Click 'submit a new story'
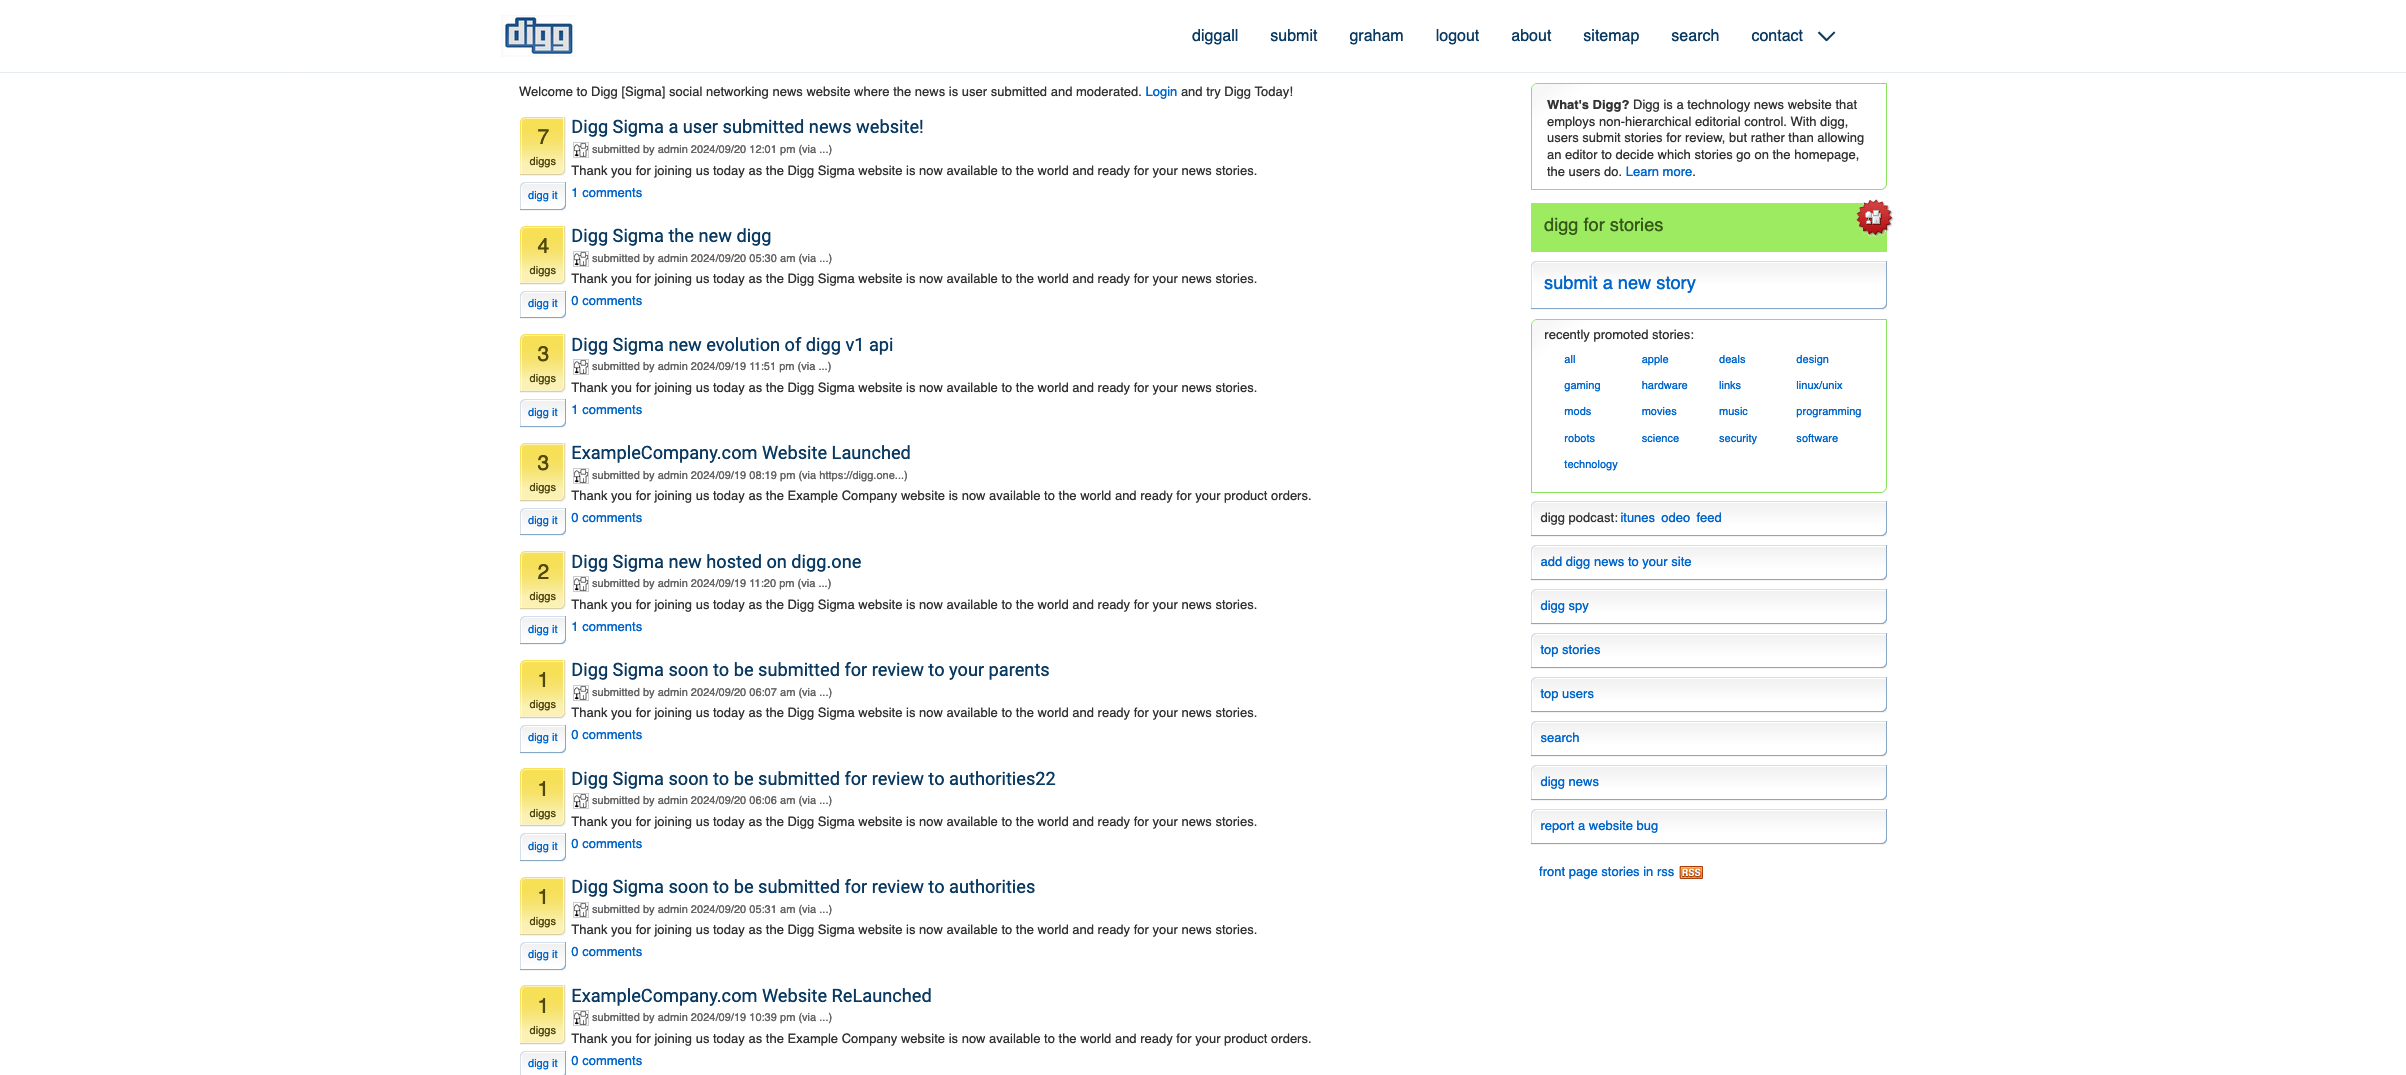Screen dimensions: 2406x1075 pos(1619,283)
